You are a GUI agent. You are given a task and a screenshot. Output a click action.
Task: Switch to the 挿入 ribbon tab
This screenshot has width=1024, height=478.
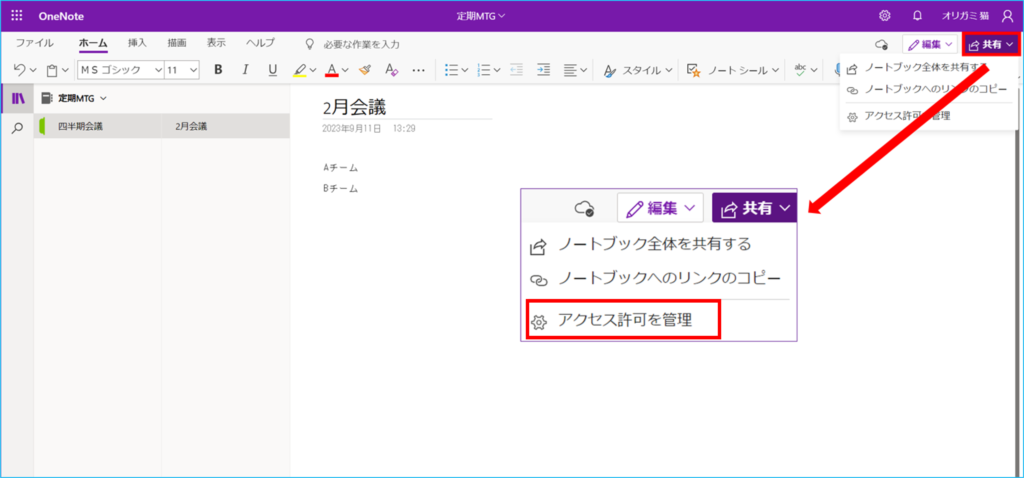(137, 43)
